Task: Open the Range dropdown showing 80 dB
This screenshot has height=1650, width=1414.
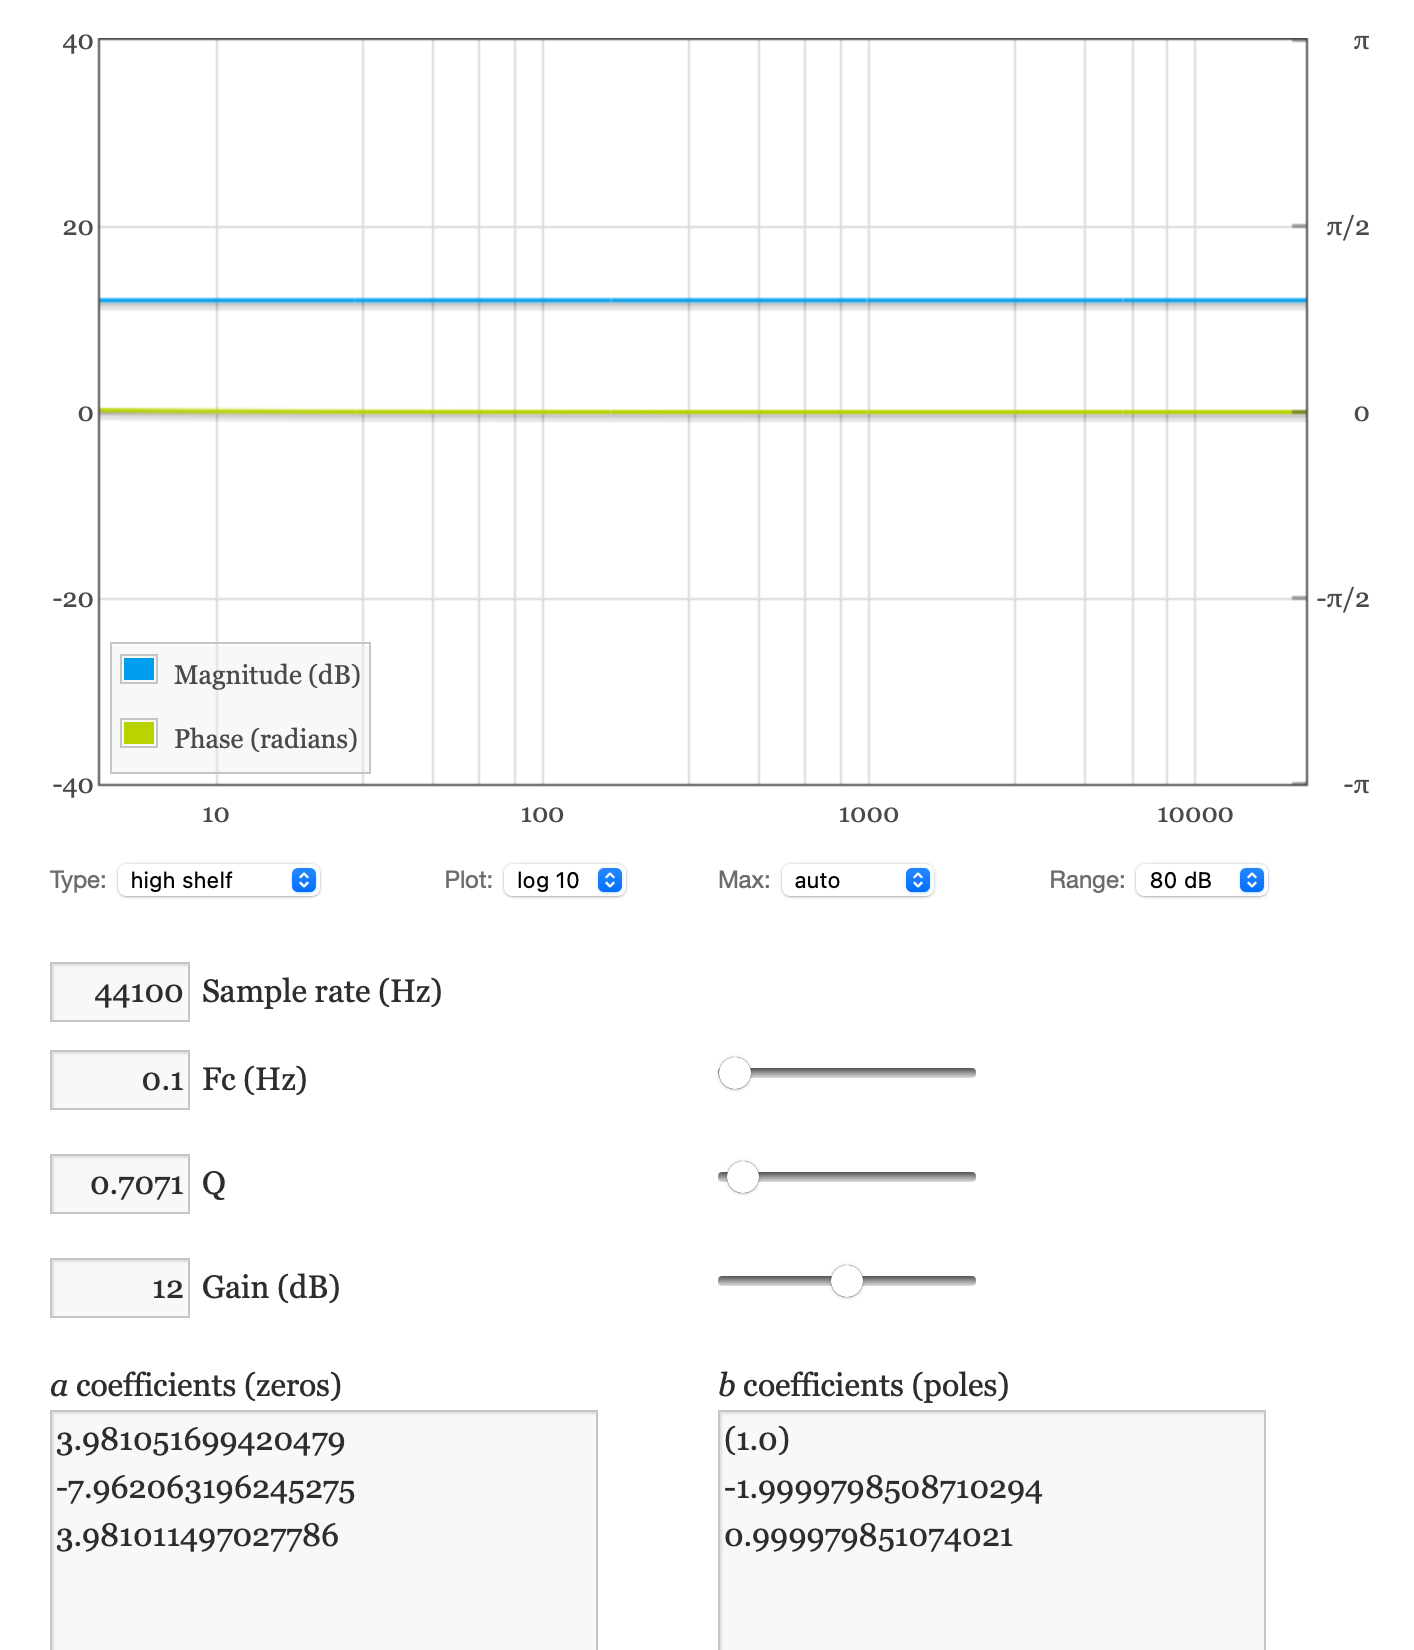Action: click(1201, 880)
